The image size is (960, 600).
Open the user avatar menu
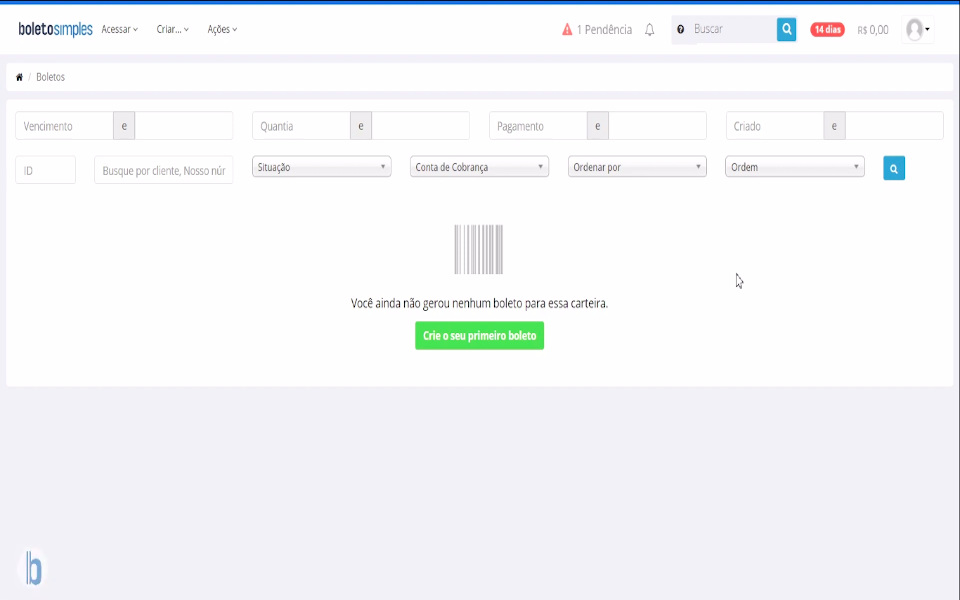[x=913, y=29]
